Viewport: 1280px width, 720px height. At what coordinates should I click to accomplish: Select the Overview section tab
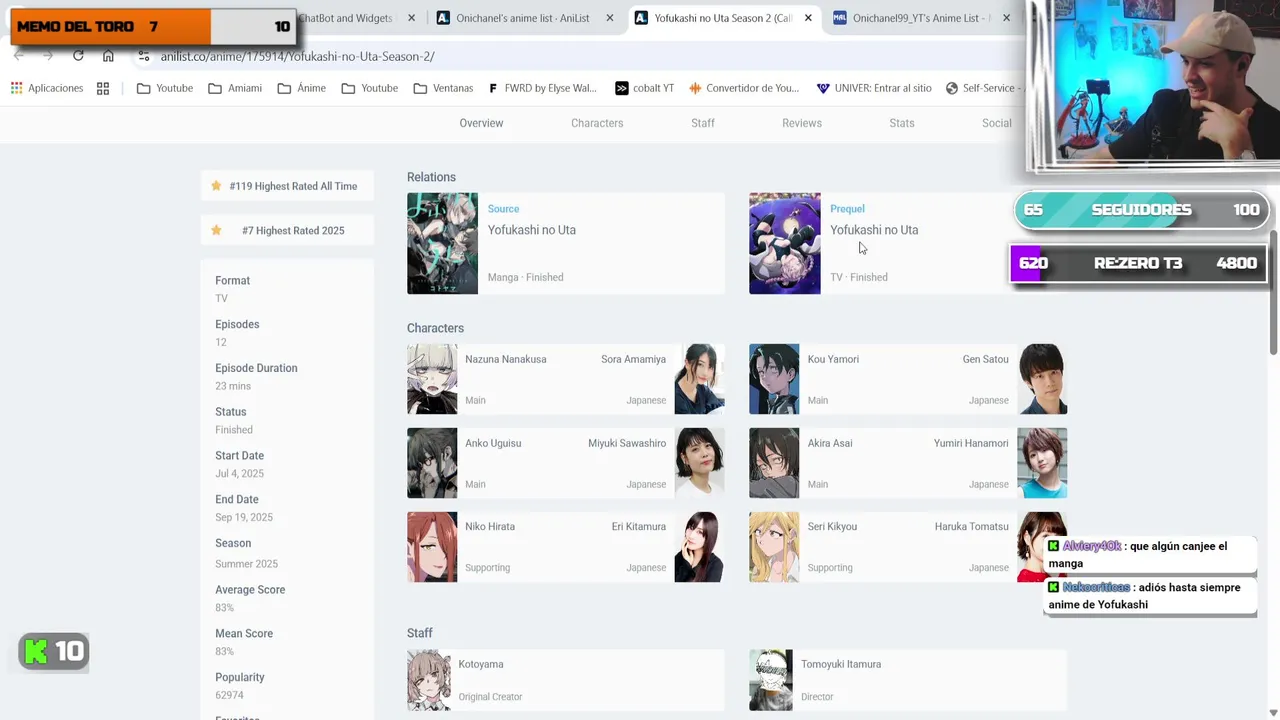tap(481, 123)
